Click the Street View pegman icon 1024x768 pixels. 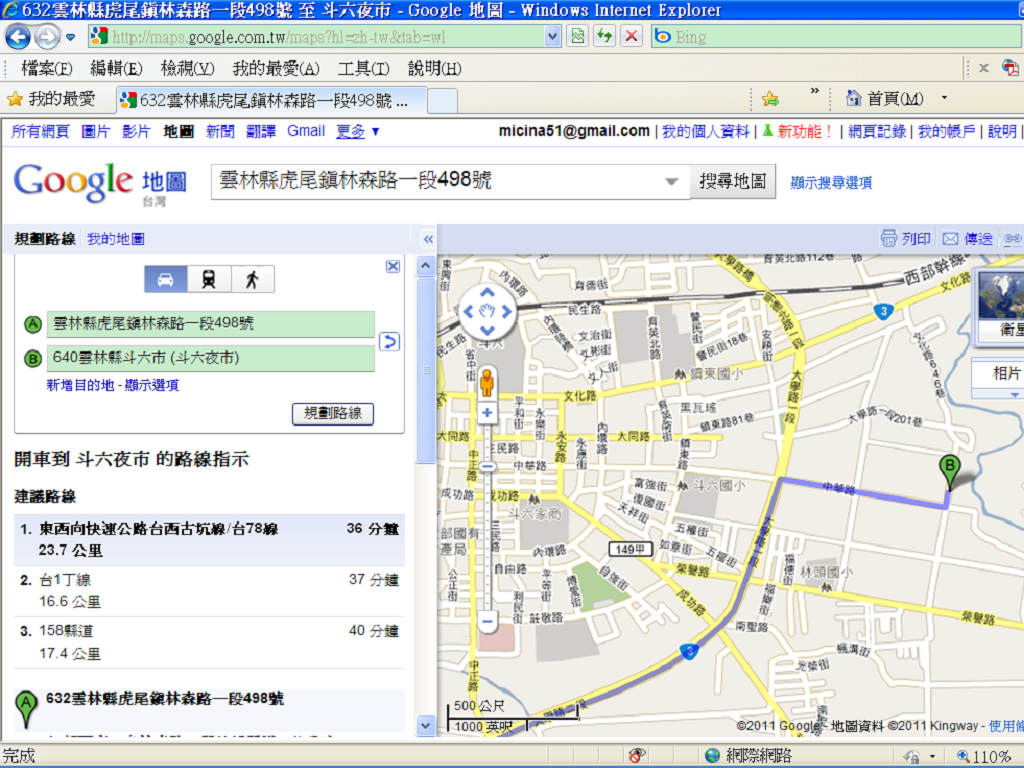pyautogui.click(x=487, y=382)
